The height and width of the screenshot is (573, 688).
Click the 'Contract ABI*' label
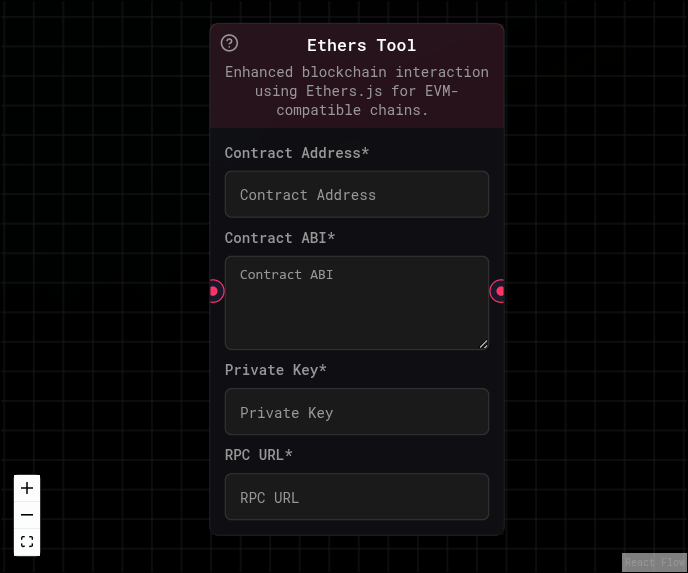(280, 238)
